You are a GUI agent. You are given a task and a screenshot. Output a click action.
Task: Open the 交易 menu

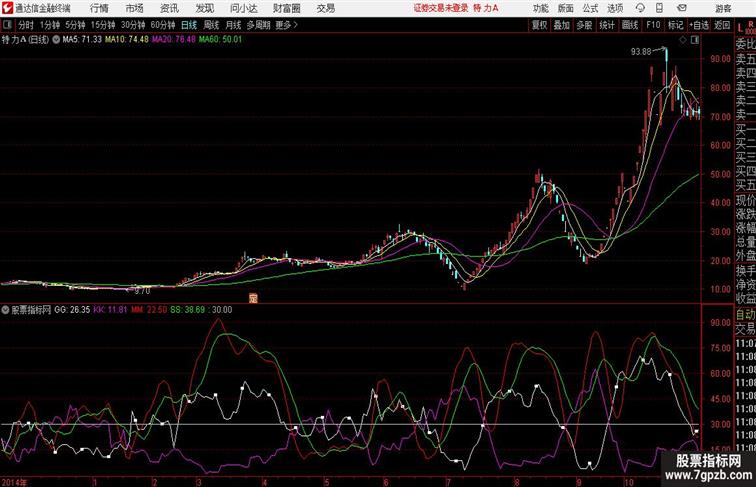tap(326, 8)
